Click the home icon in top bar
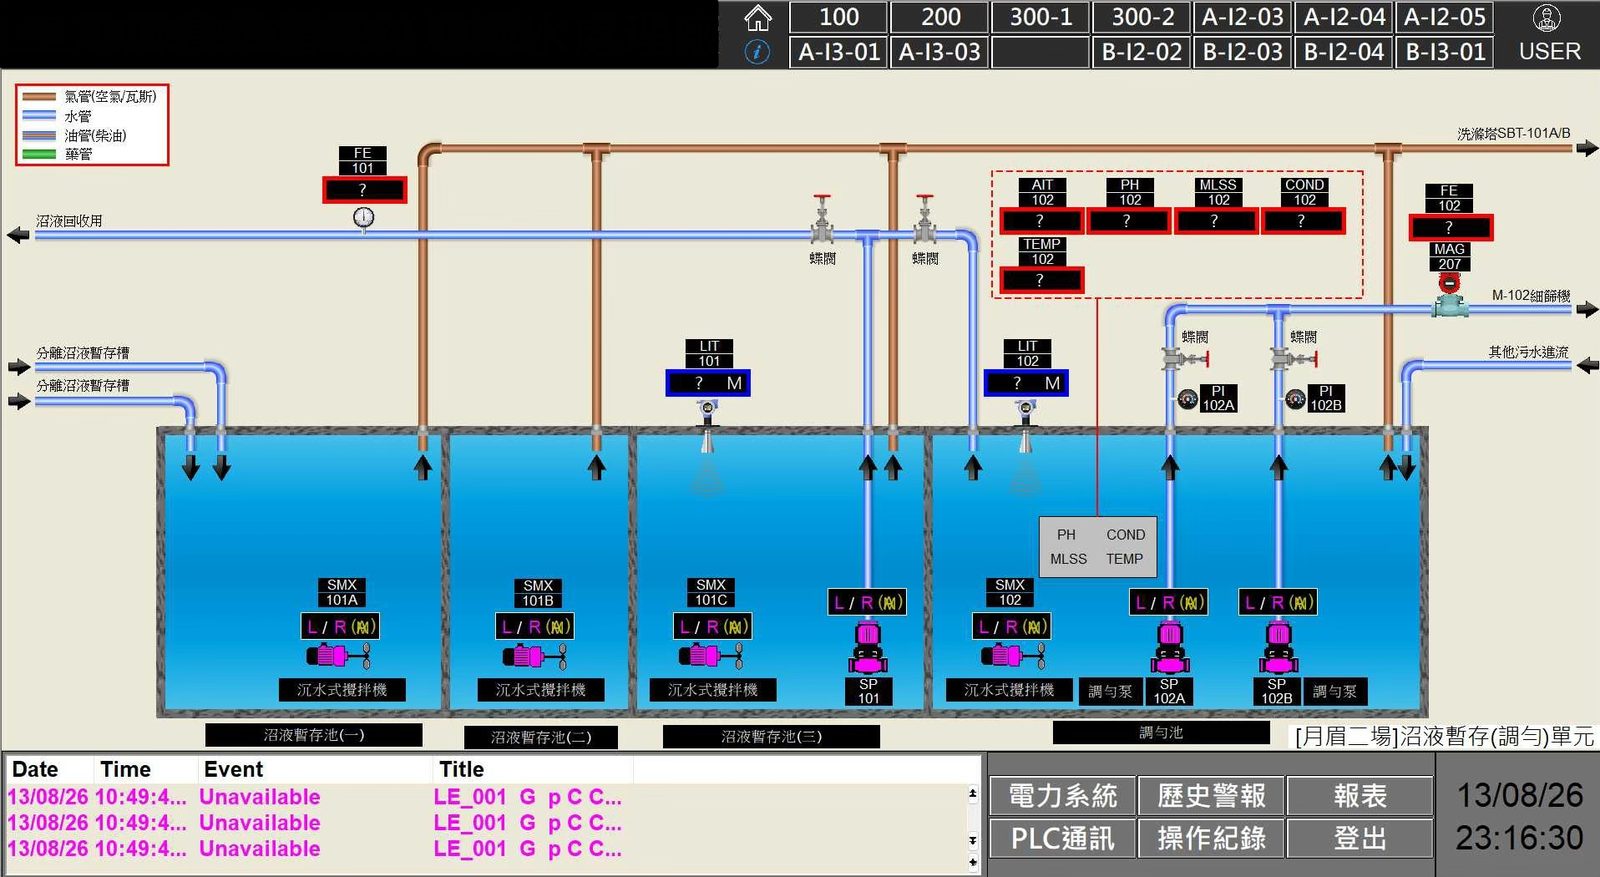The width and height of the screenshot is (1600, 877). (758, 18)
